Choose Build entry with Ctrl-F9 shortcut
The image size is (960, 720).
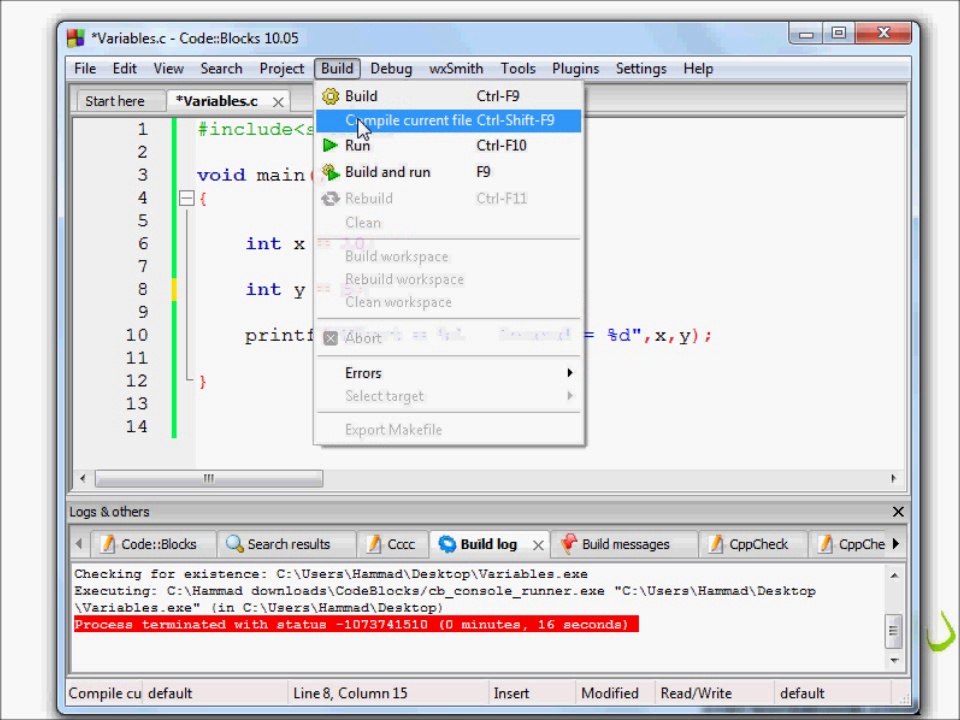(x=448, y=96)
